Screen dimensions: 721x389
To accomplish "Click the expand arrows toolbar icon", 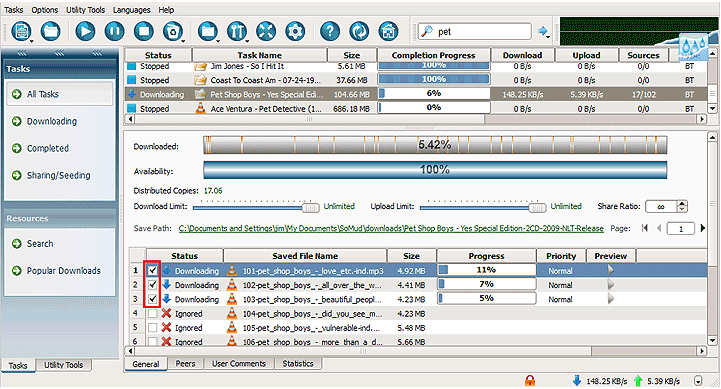I will (266, 31).
